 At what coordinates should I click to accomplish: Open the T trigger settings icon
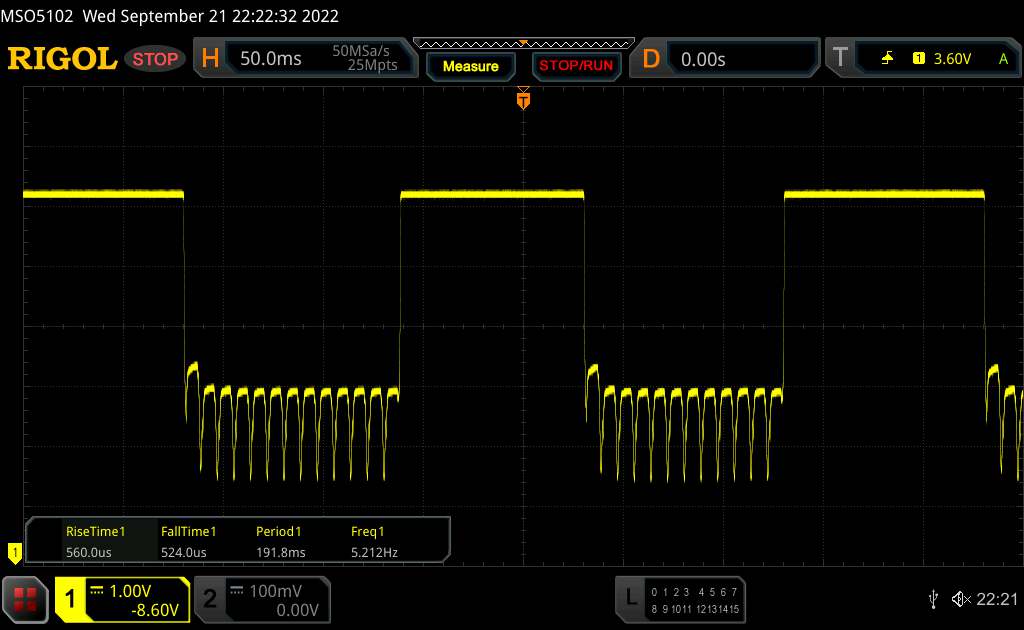[x=839, y=59]
